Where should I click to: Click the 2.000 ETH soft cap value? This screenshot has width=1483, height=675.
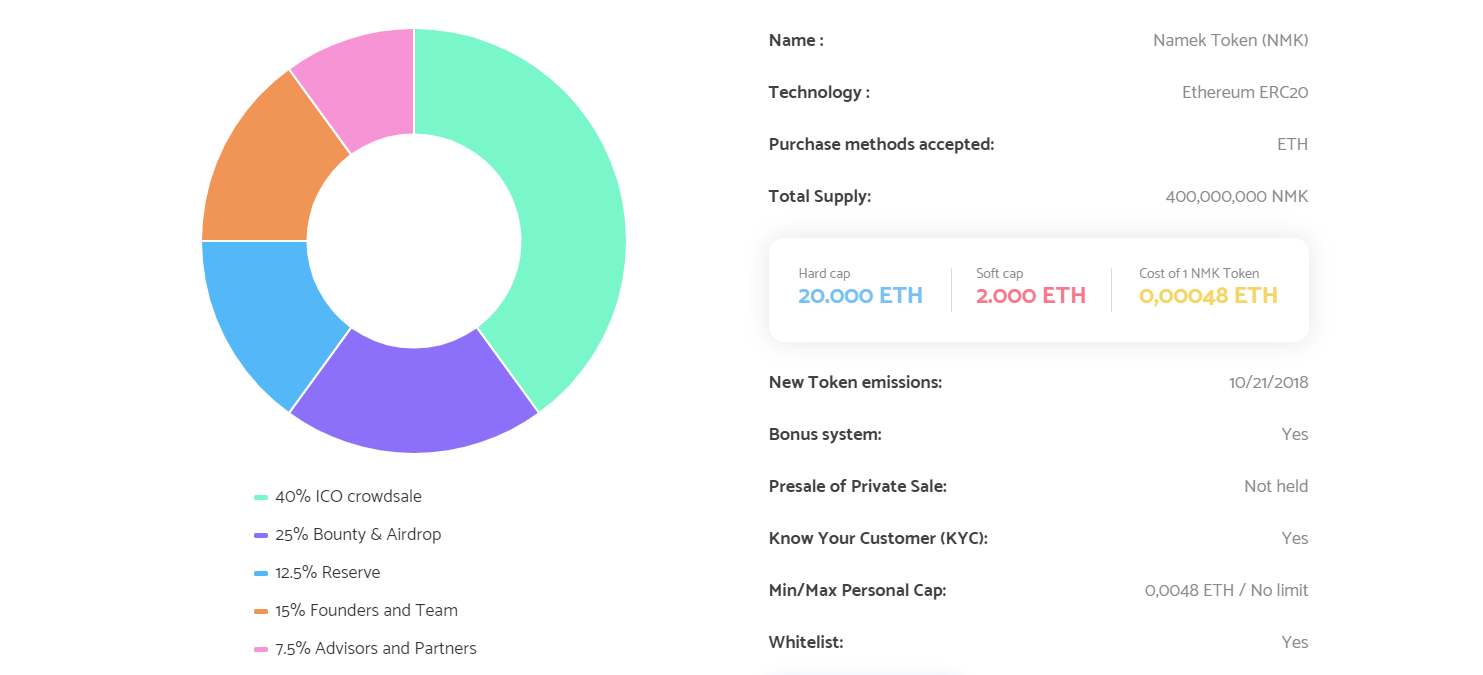[1031, 296]
